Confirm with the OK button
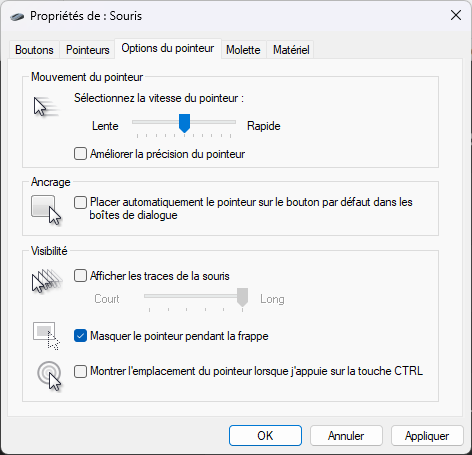472x455 pixels. tap(265, 436)
